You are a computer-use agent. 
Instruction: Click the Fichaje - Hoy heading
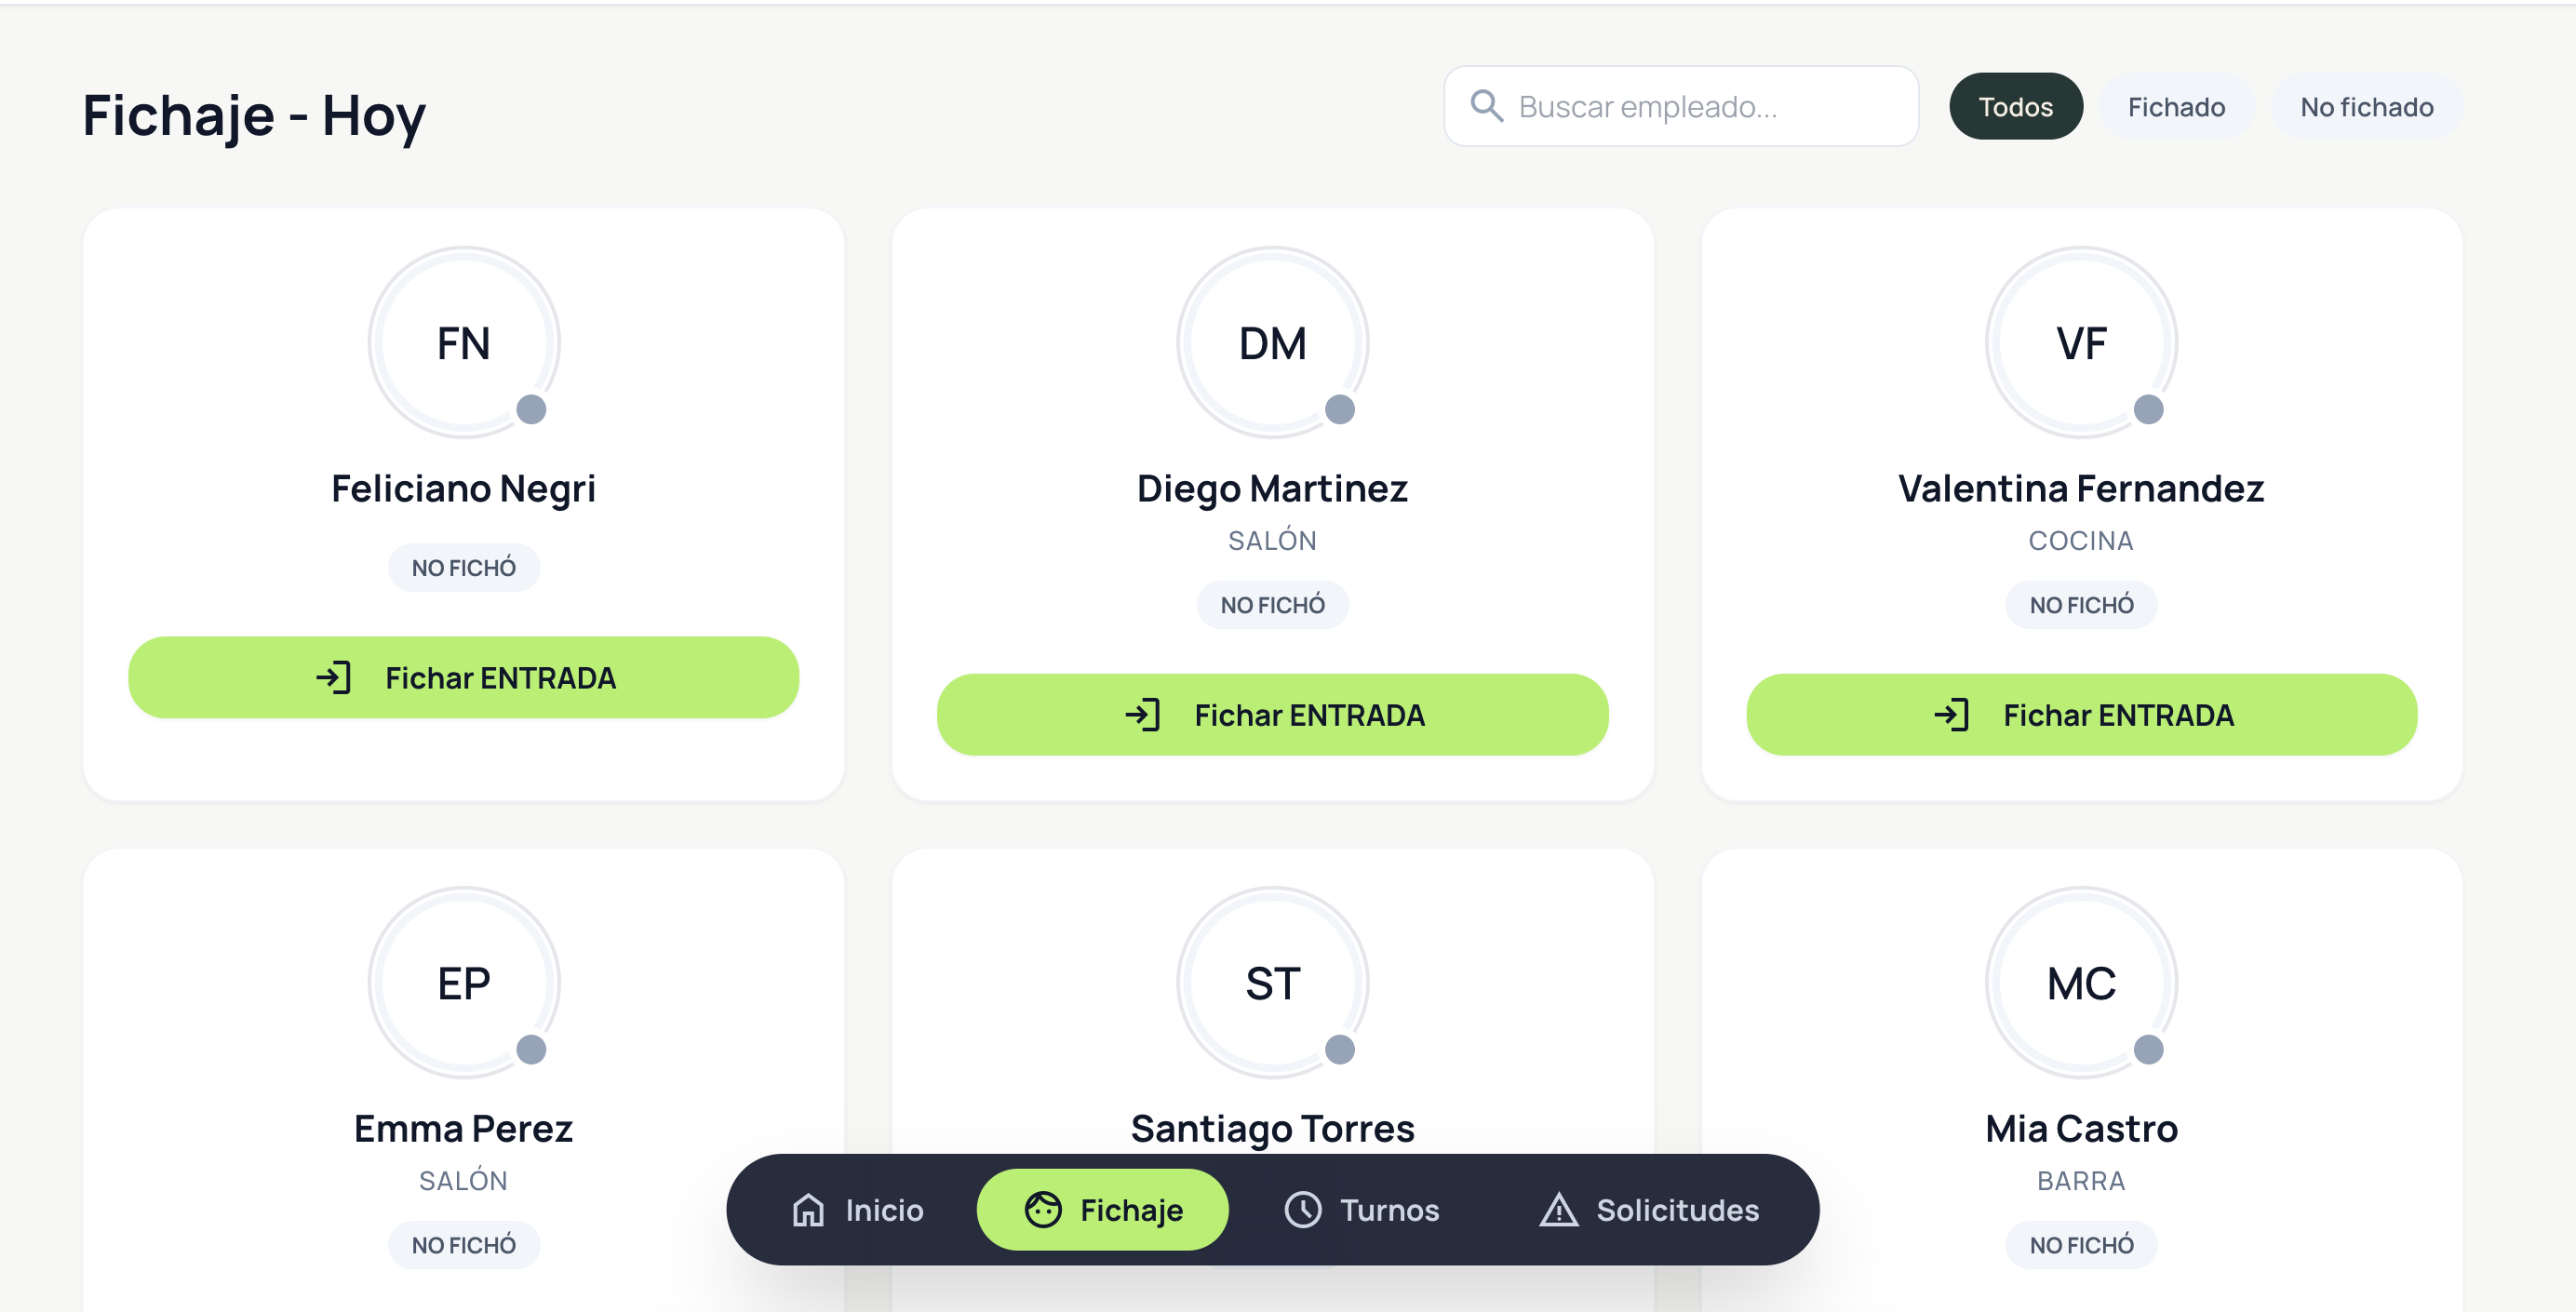pos(254,115)
